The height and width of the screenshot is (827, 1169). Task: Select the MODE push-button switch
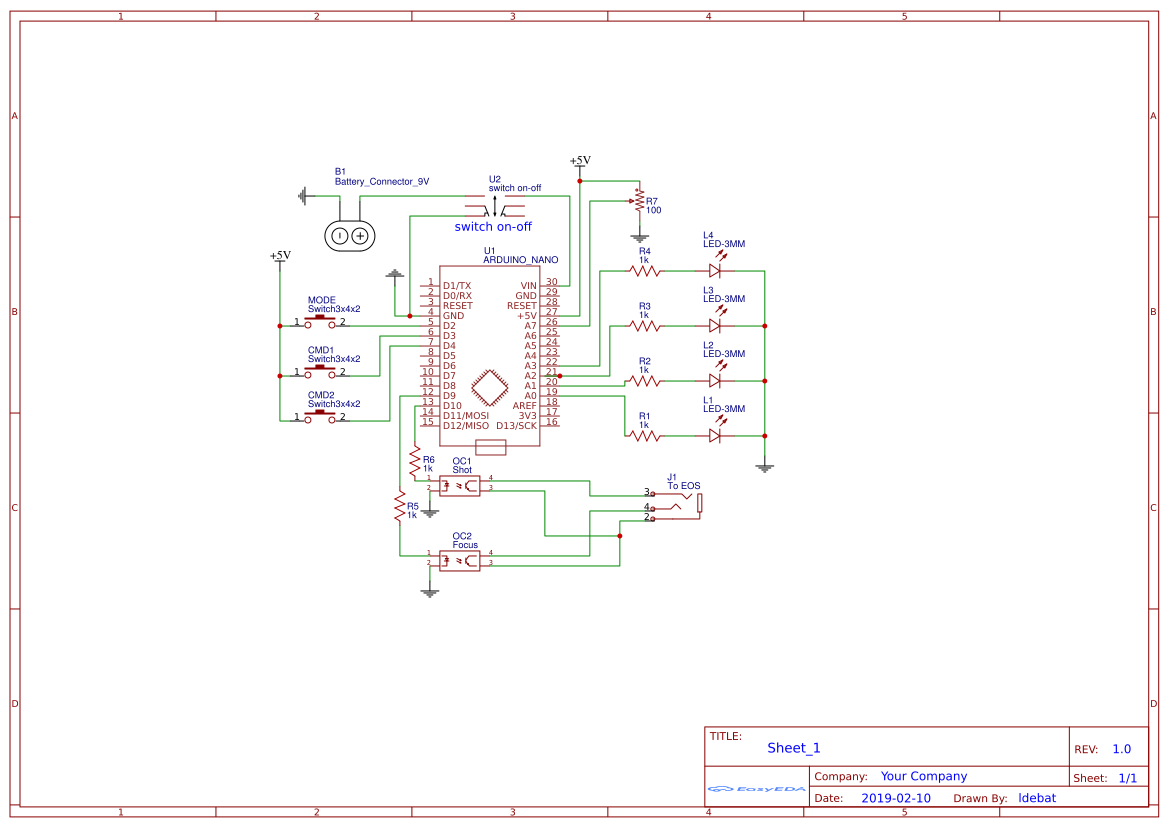pyautogui.click(x=320, y=322)
